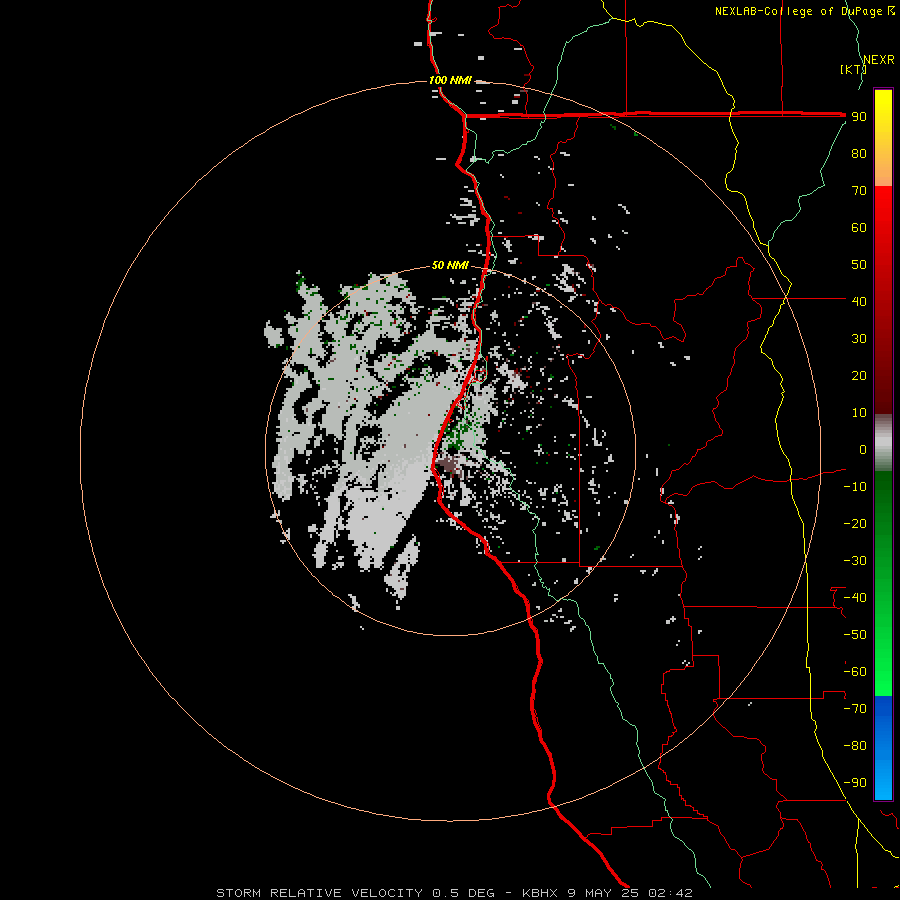Select the positive 20 legend value
900x900 pixels.
click(x=859, y=375)
